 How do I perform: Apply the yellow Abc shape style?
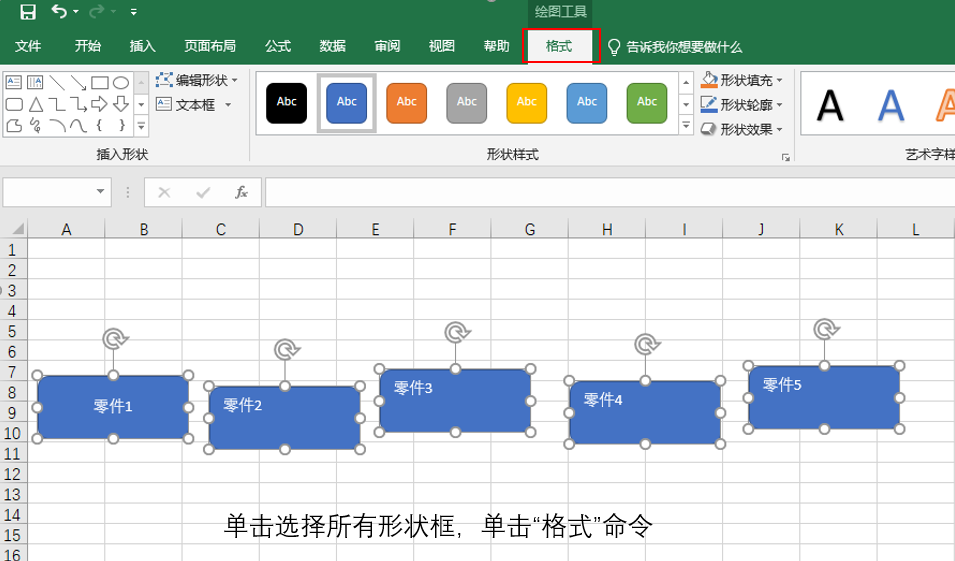click(x=526, y=103)
